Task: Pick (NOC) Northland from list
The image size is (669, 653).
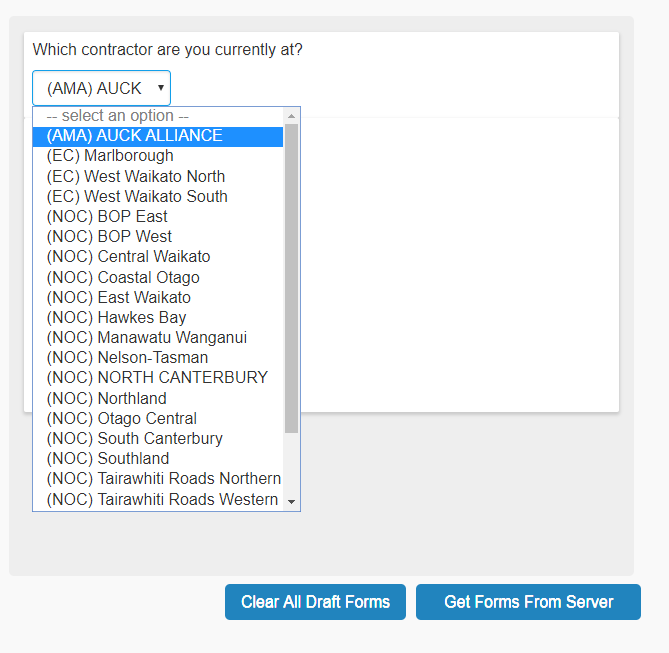Action: (106, 398)
